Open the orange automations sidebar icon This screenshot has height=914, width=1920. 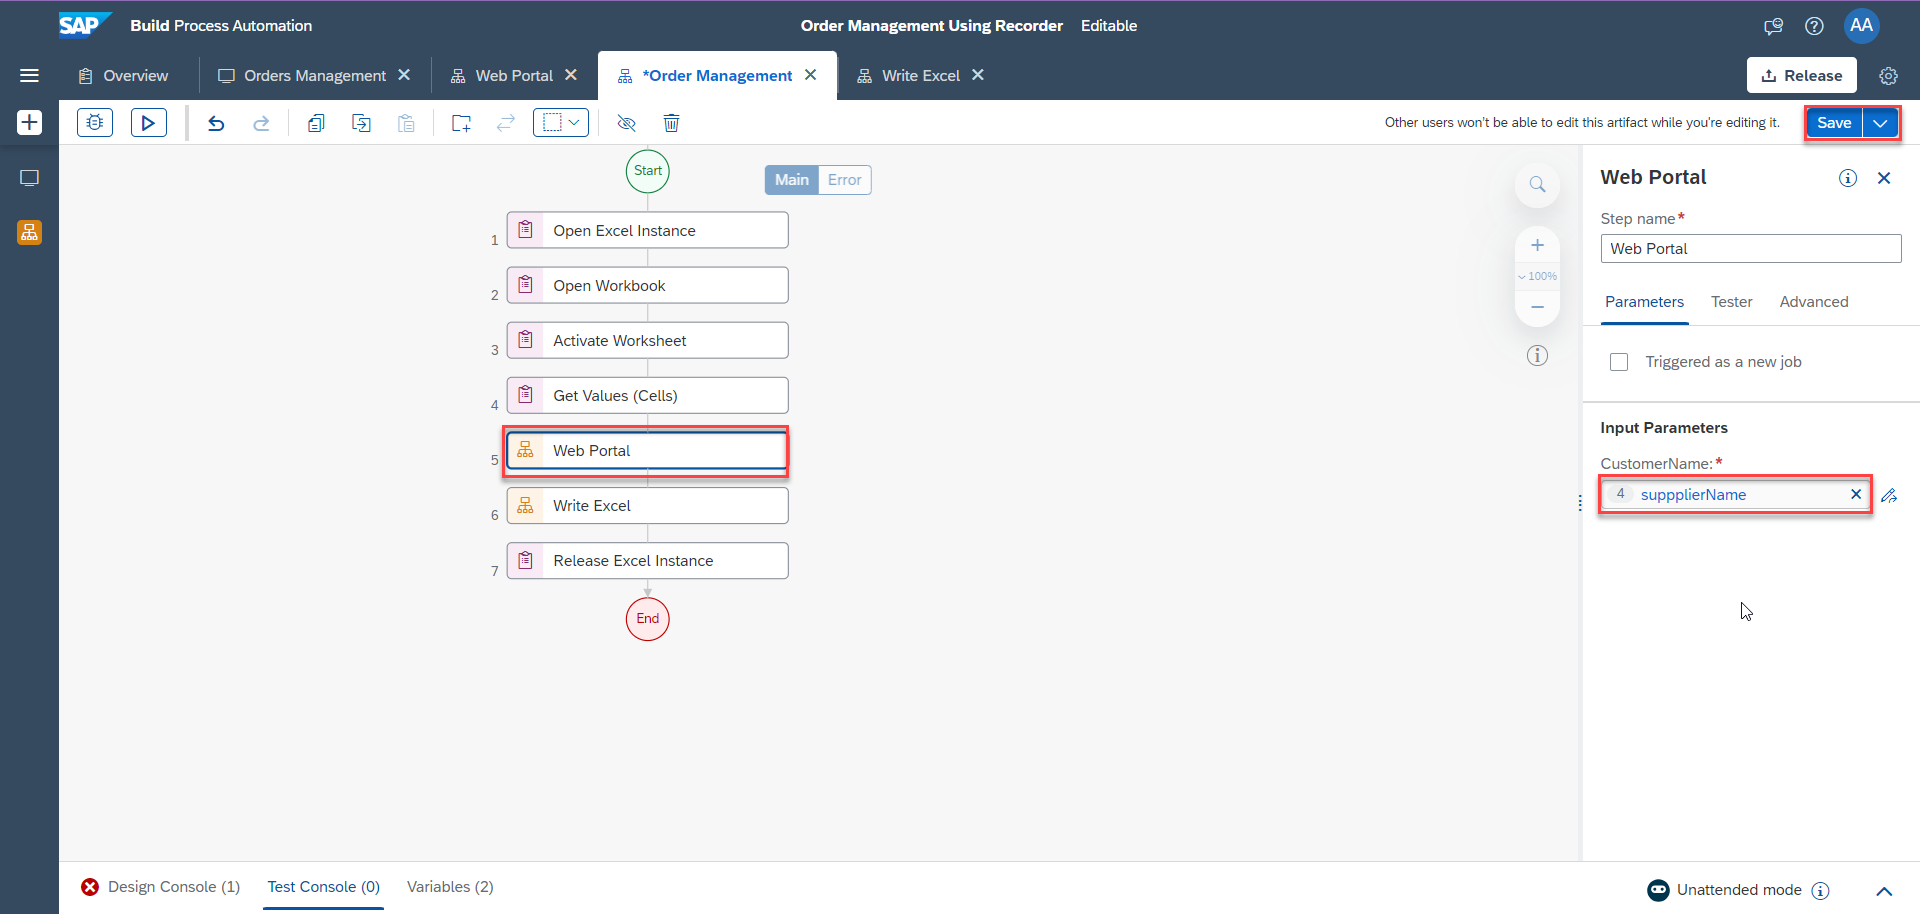click(29, 232)
